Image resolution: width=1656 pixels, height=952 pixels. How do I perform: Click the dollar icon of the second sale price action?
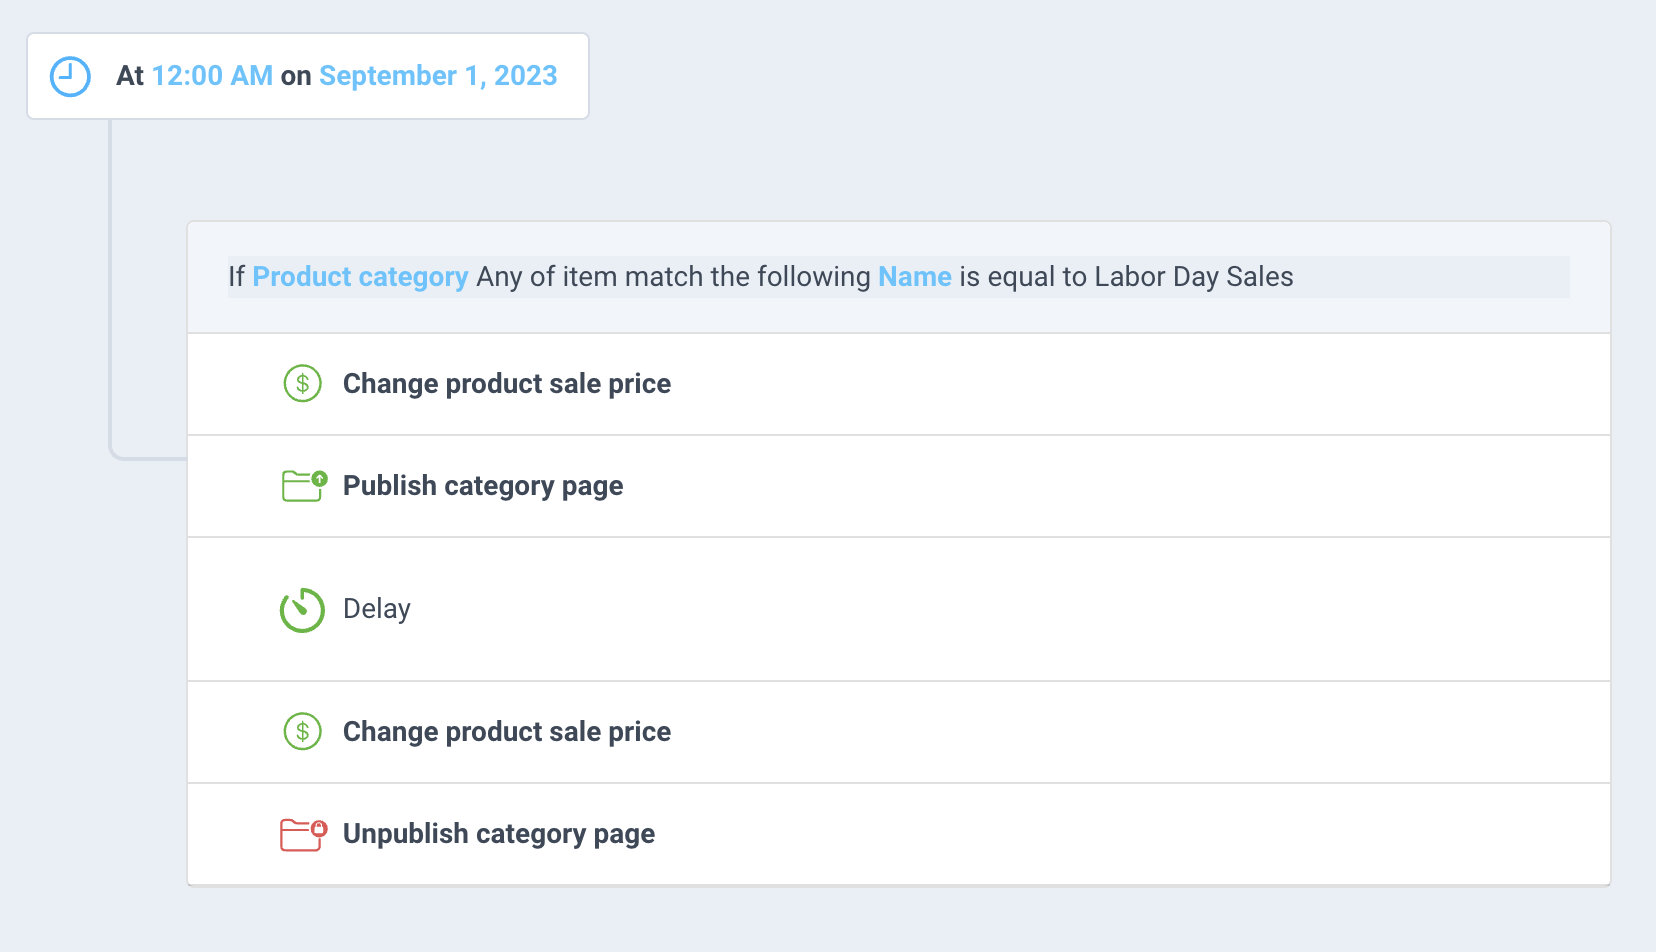pos(302,732)
